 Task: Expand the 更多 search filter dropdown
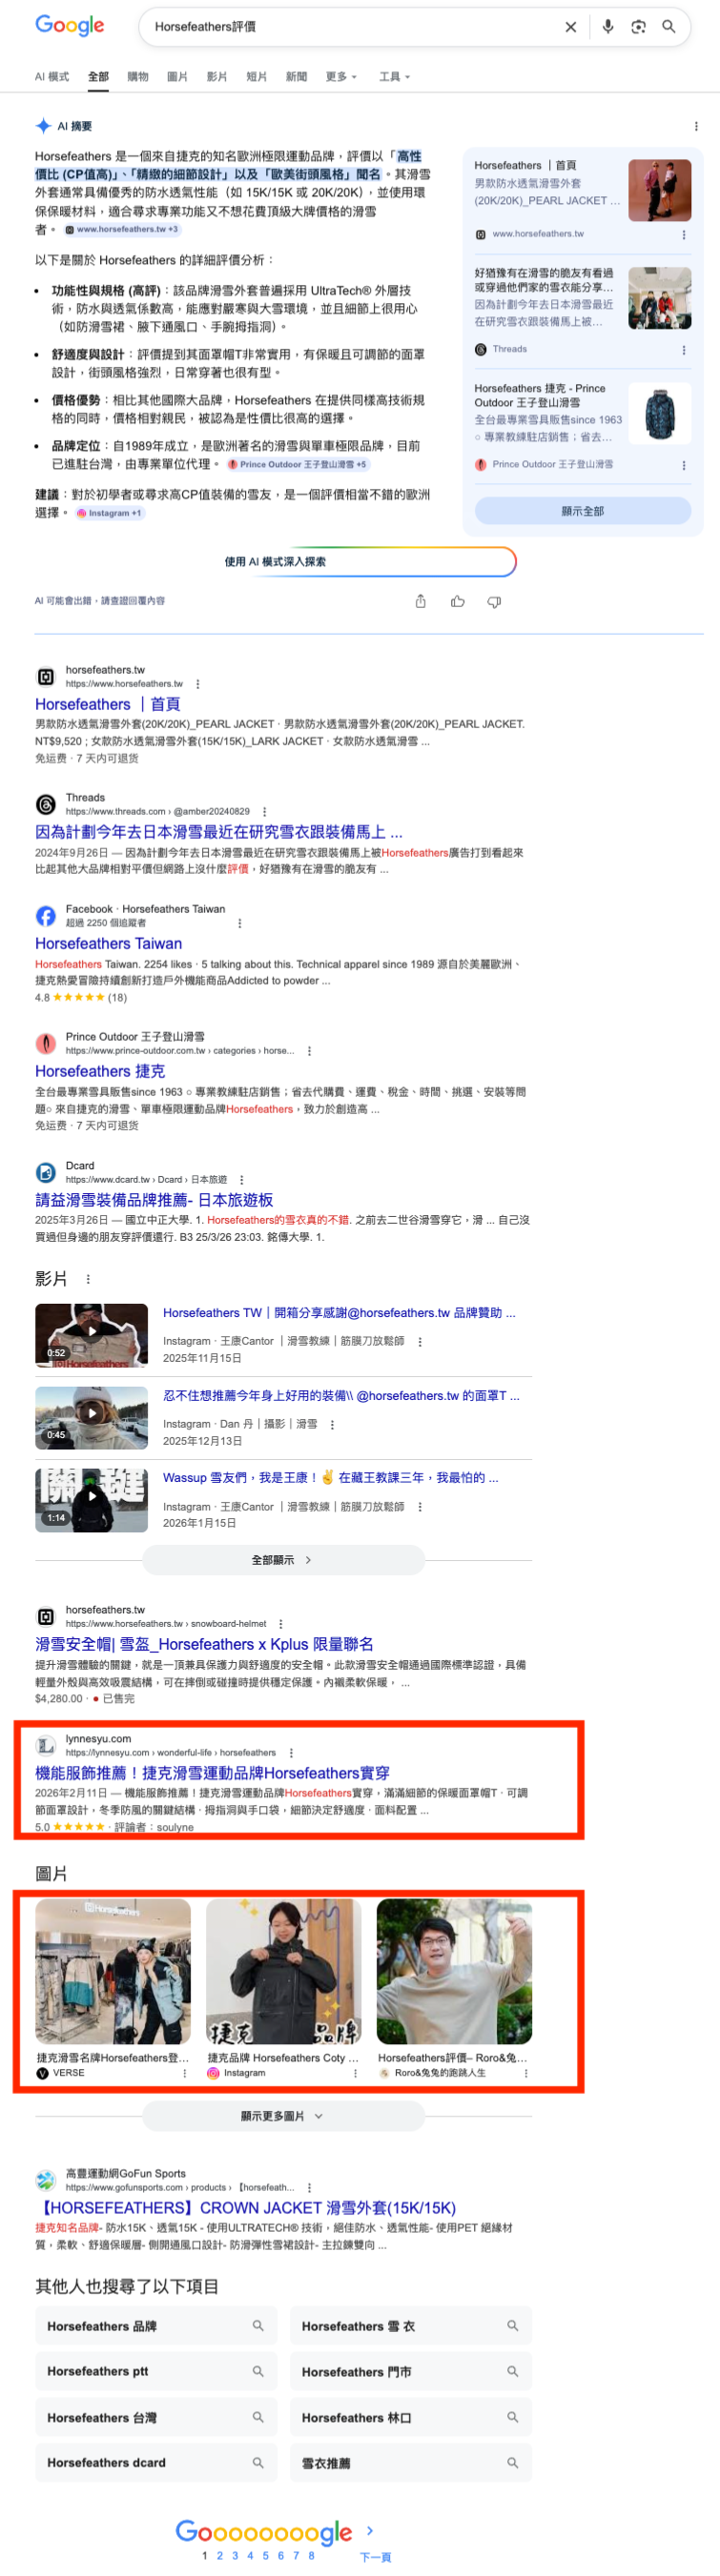coord(341,77)
